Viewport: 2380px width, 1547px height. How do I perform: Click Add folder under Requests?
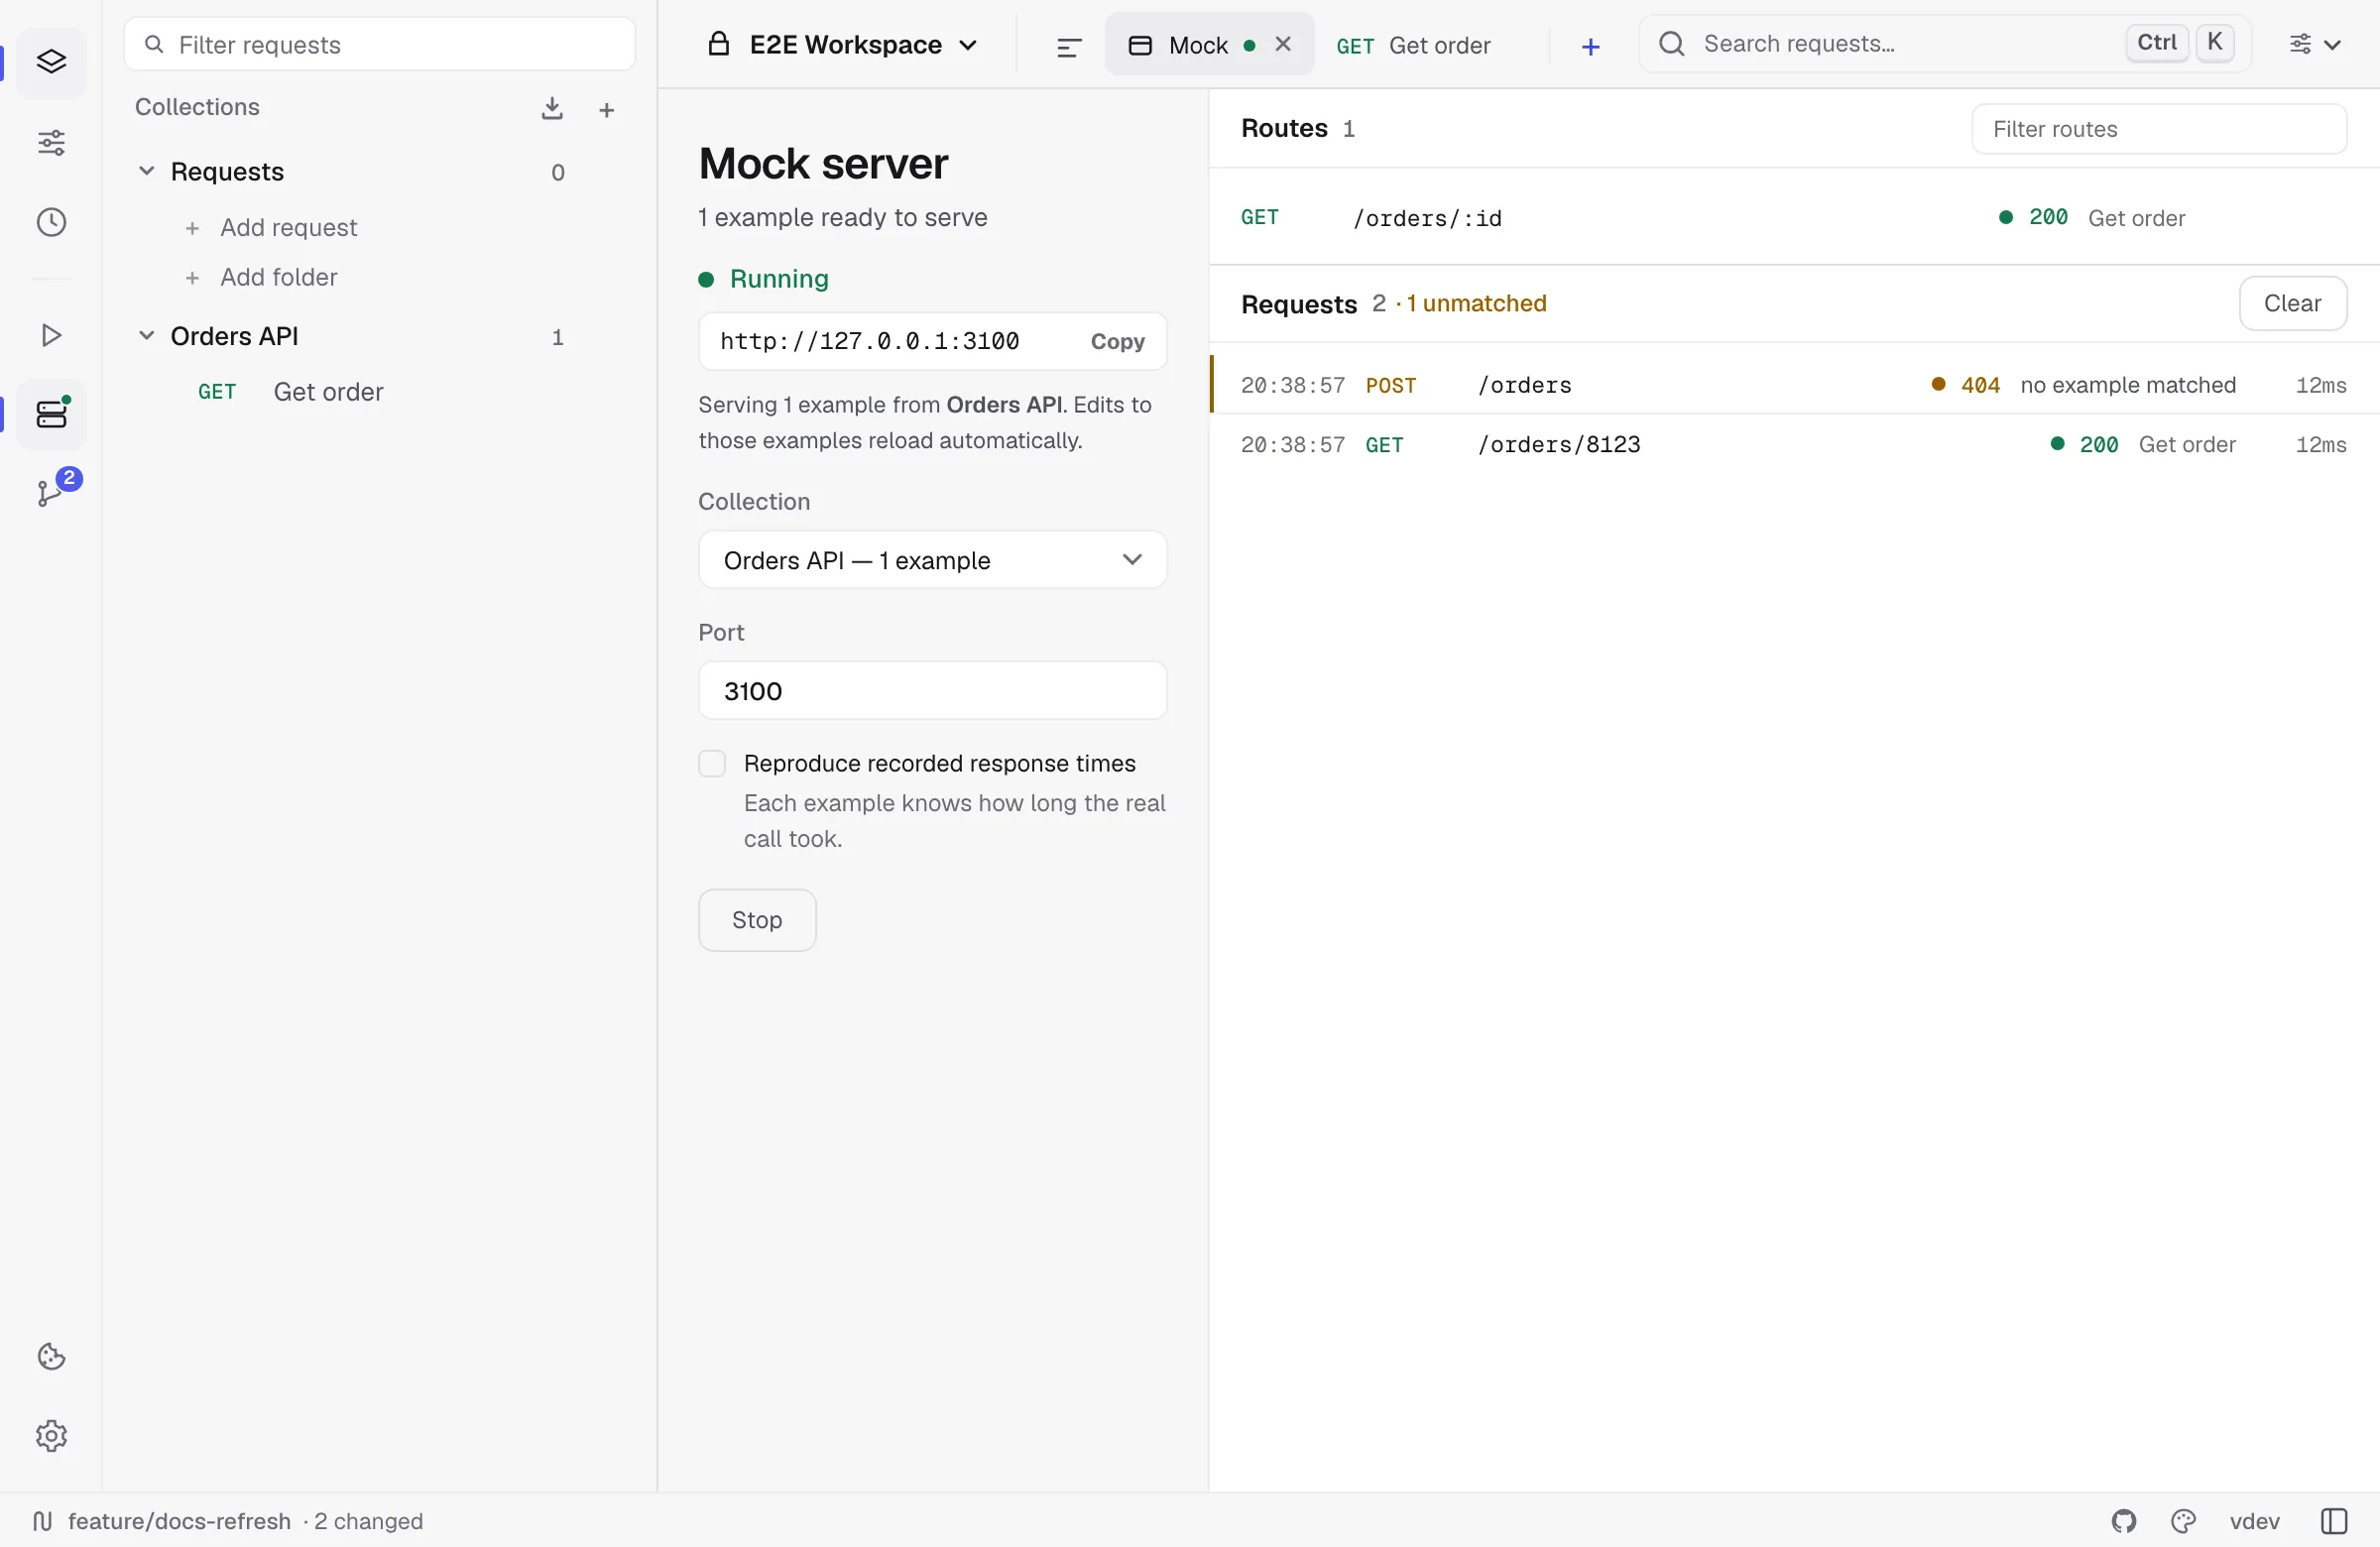click(261, 277)
